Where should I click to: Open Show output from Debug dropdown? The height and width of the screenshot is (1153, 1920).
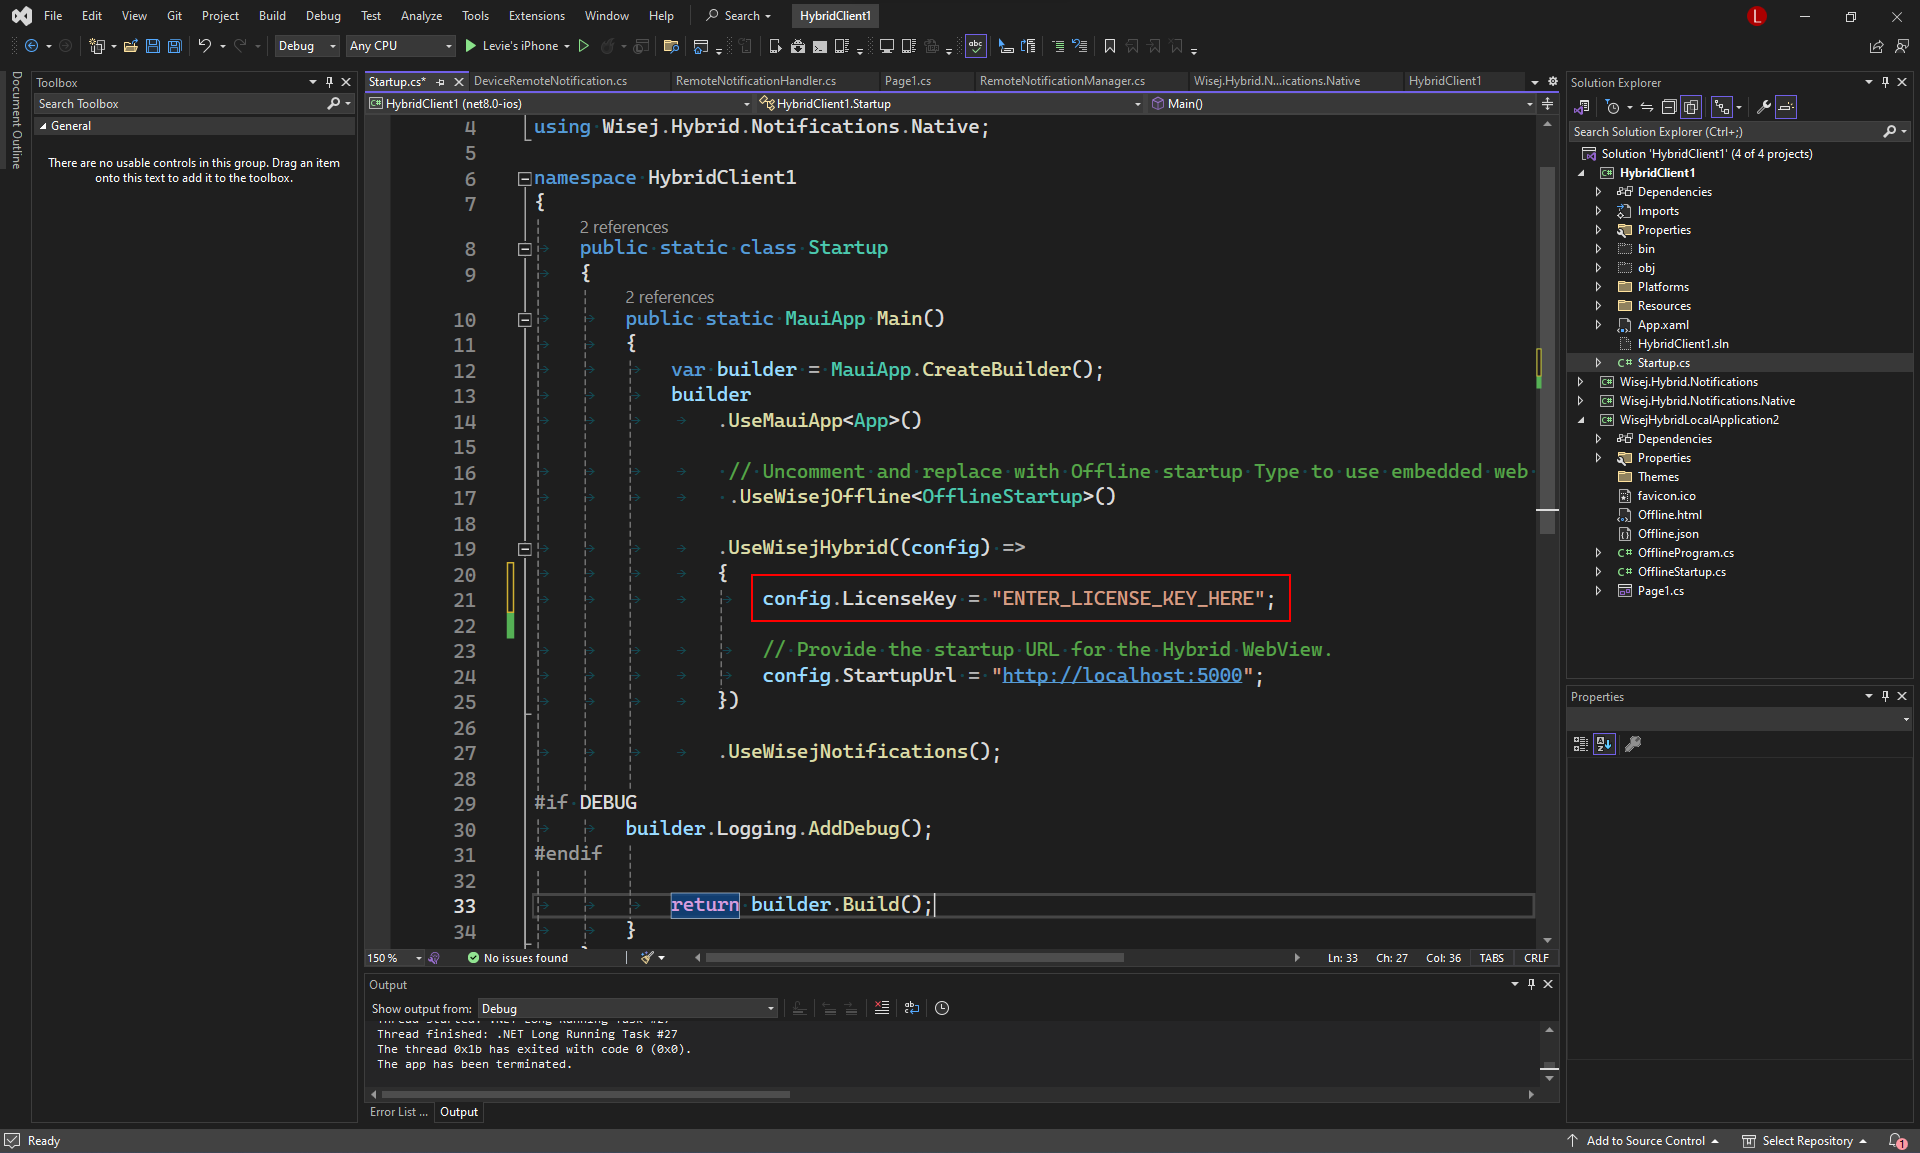pyautogui.click(x=627, y=1009)
